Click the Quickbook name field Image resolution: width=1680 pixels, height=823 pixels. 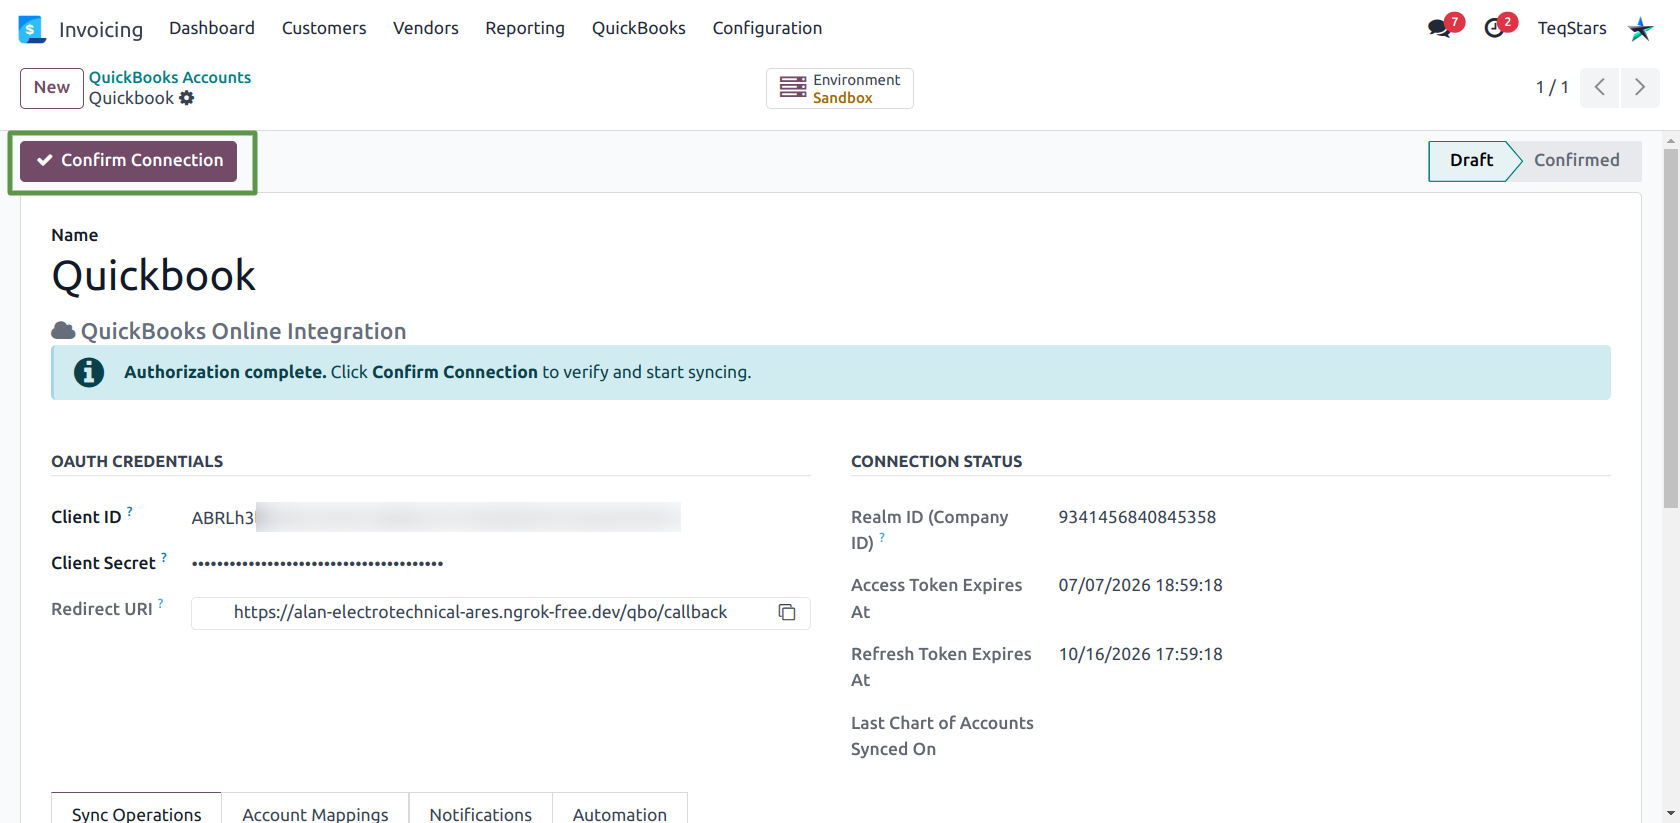pyautogui.click(x=154, y=276)
